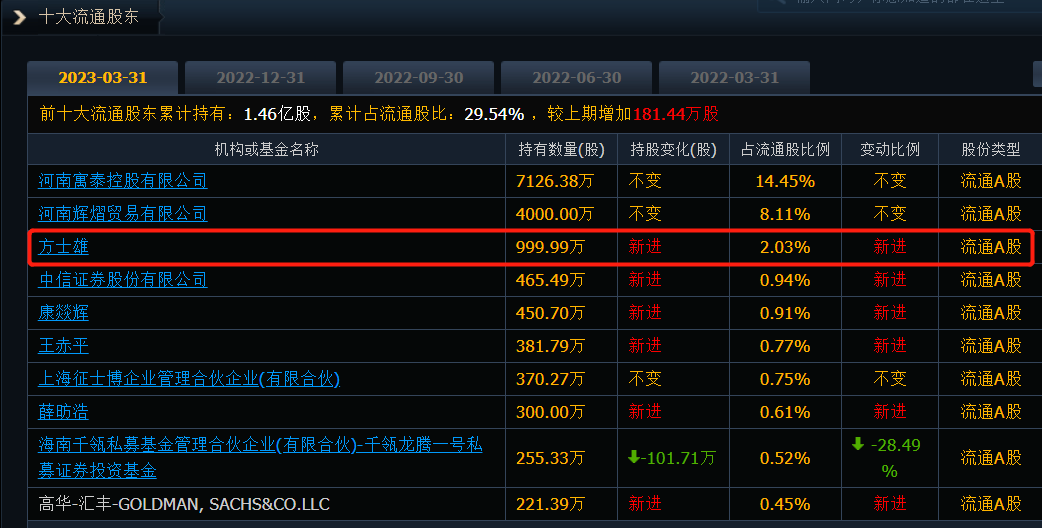Click the 221.39万 holding value
The width and height of the screenshot is (1042, 528).
[550, 504]
